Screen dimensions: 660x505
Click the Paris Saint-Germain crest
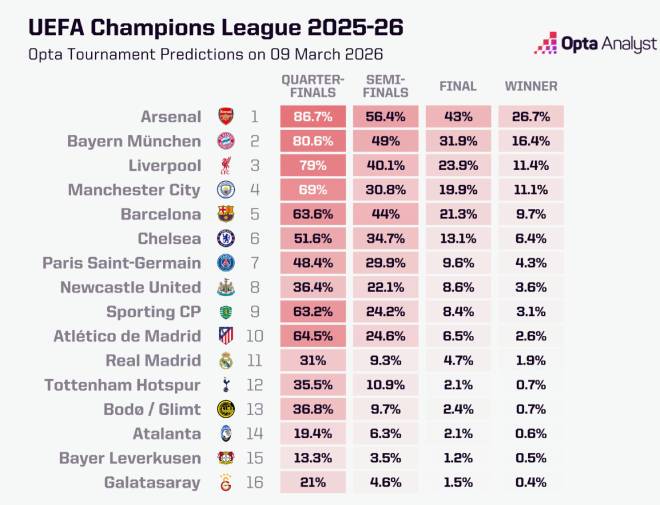pos(225,262)
